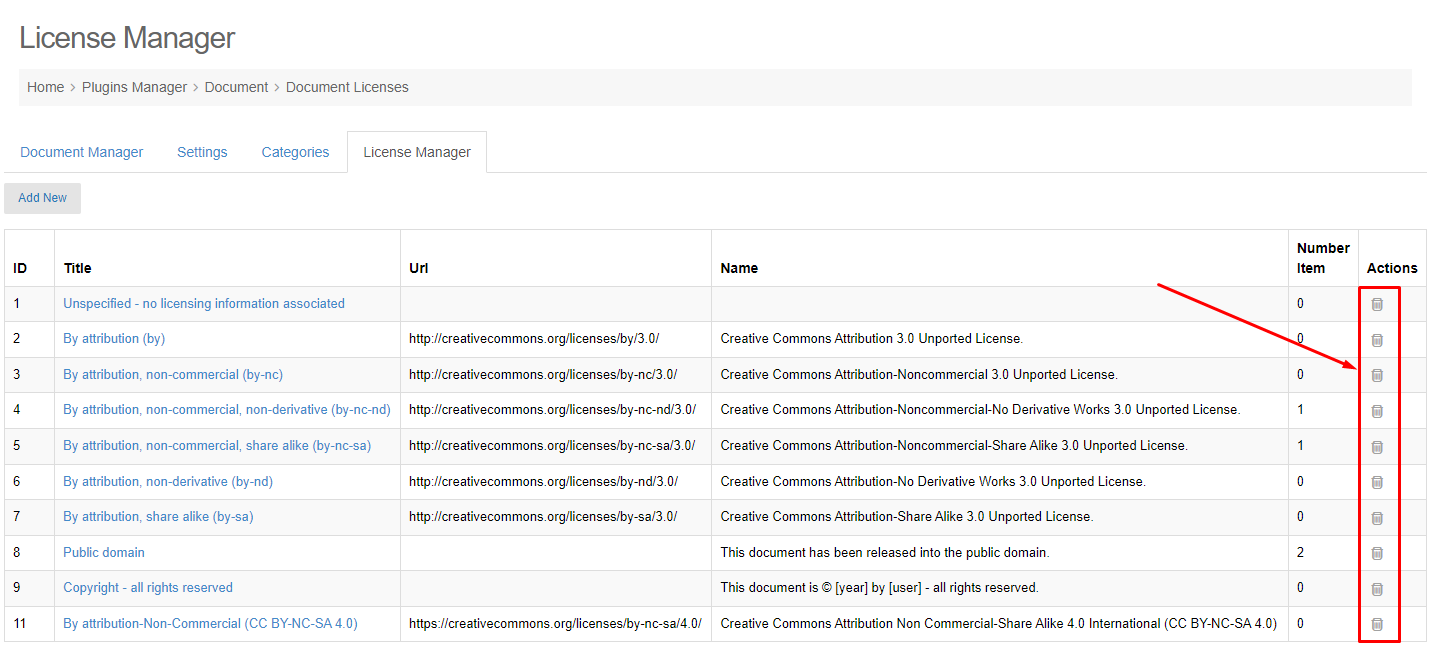Click name Attribution-Noncommercial-Share Alike 3.0 Unported

pos(954,445)
